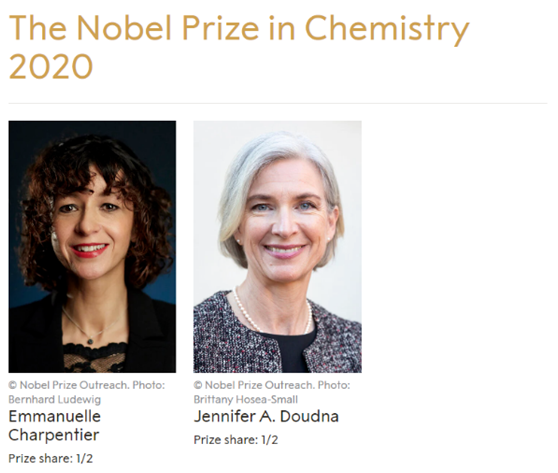The height and width of the screenshot is (473, 558).
Task: Open Jennifer A. Doudna's portrait photo
Action: pos(278,247)
